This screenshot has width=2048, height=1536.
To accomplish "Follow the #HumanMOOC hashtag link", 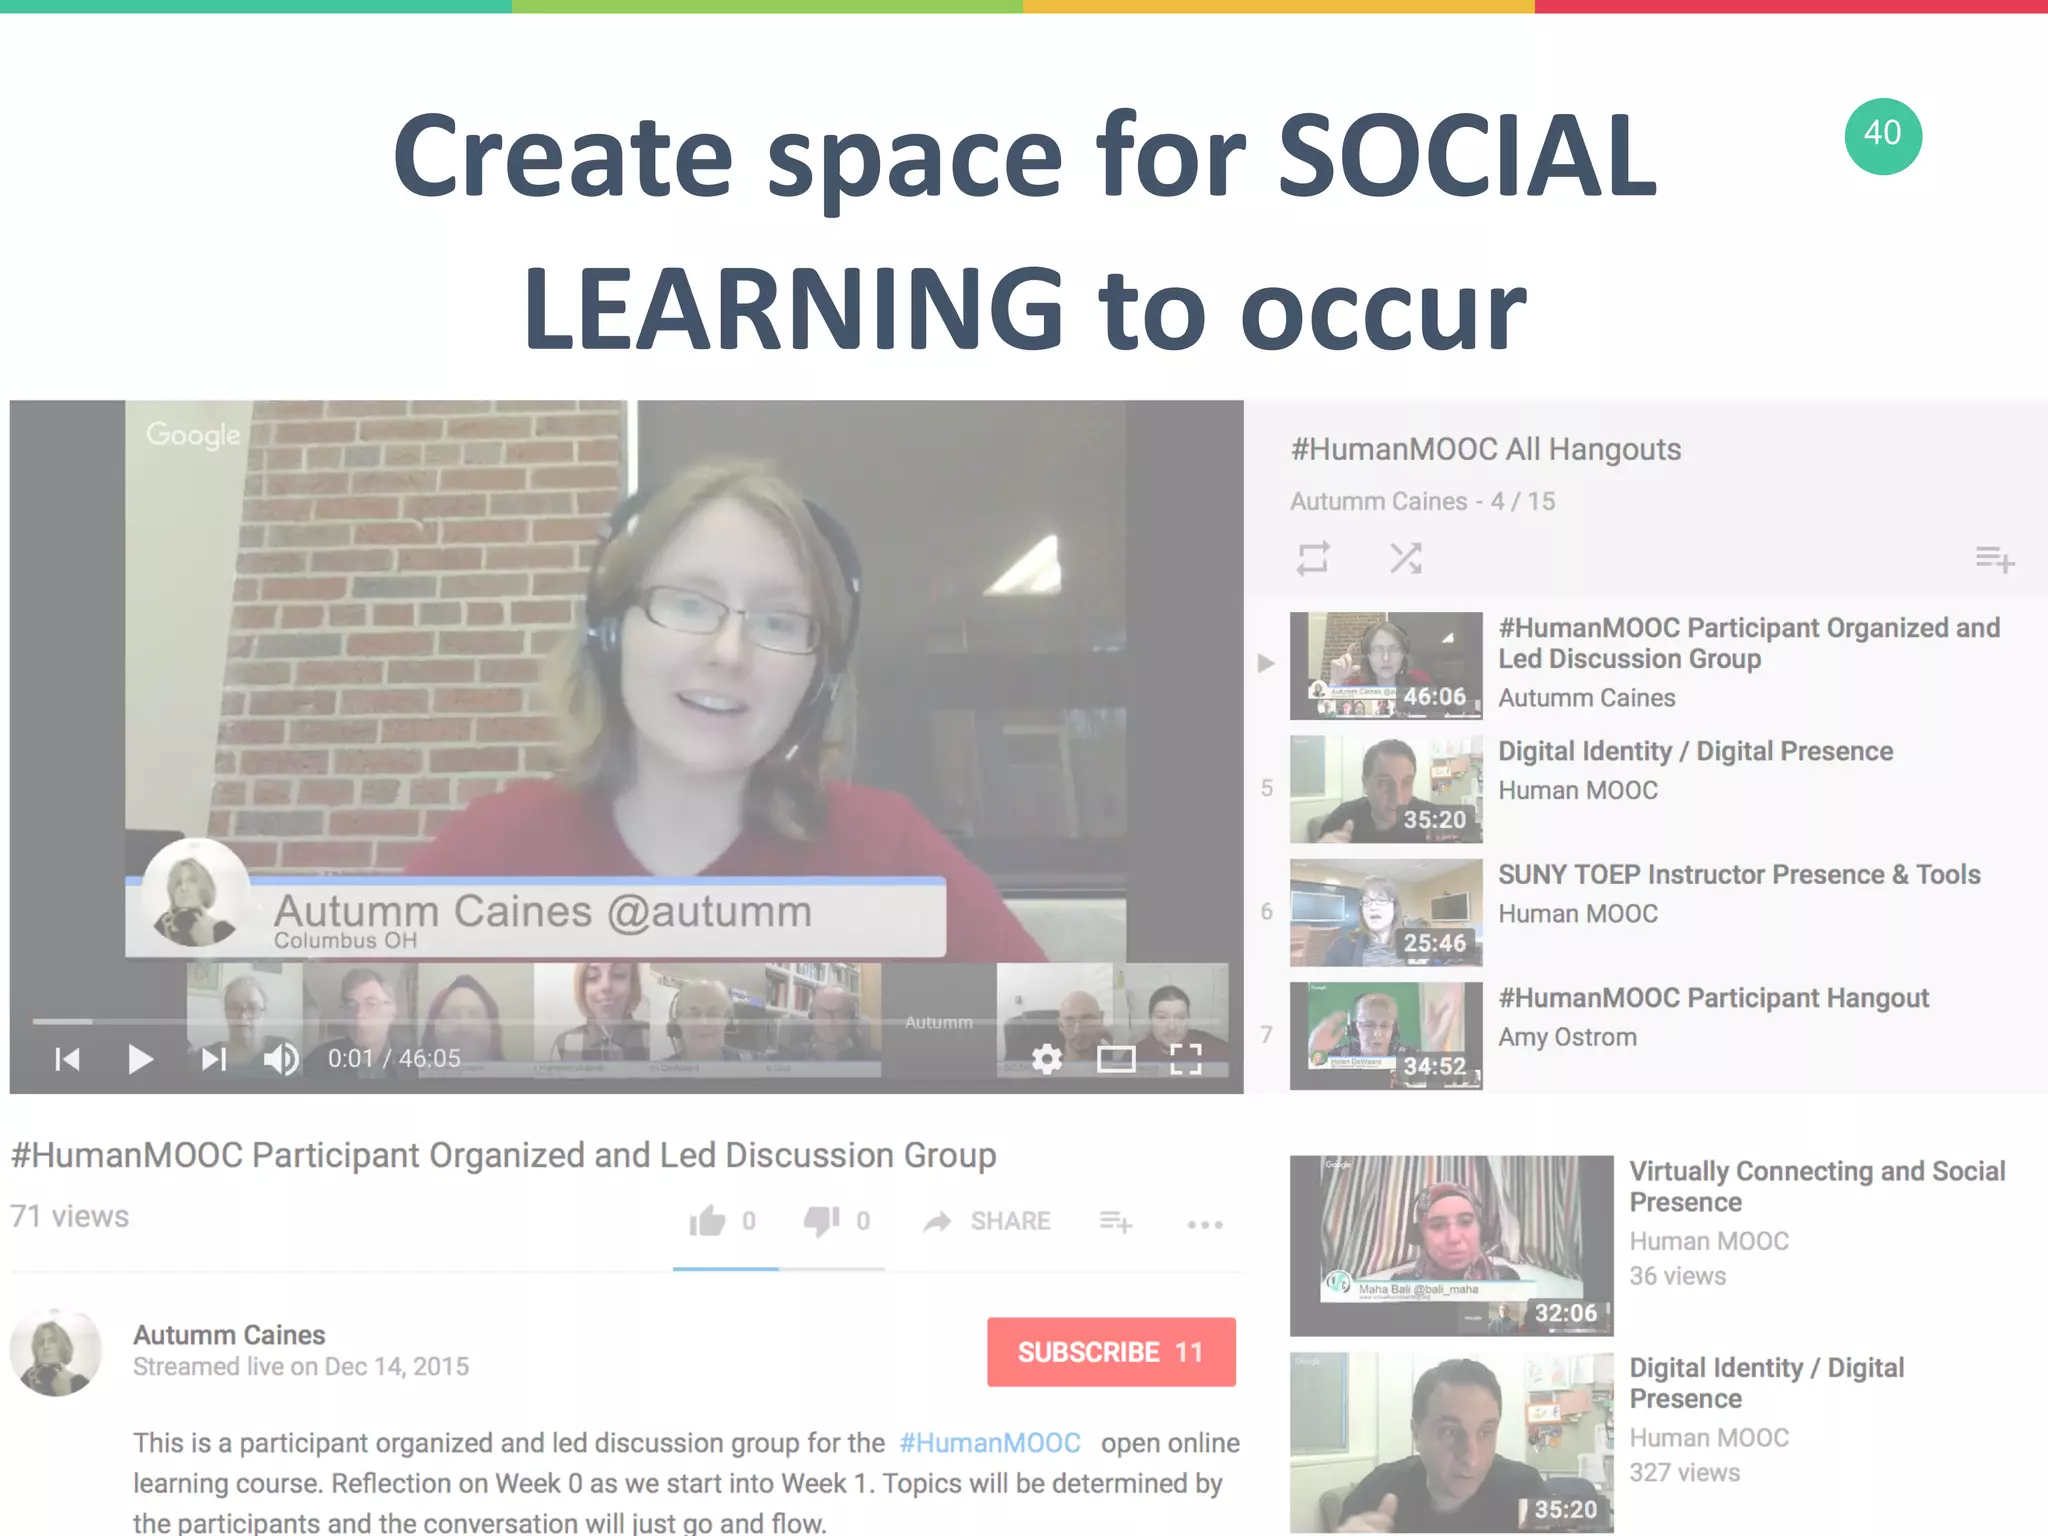I will pos(990,1443).
